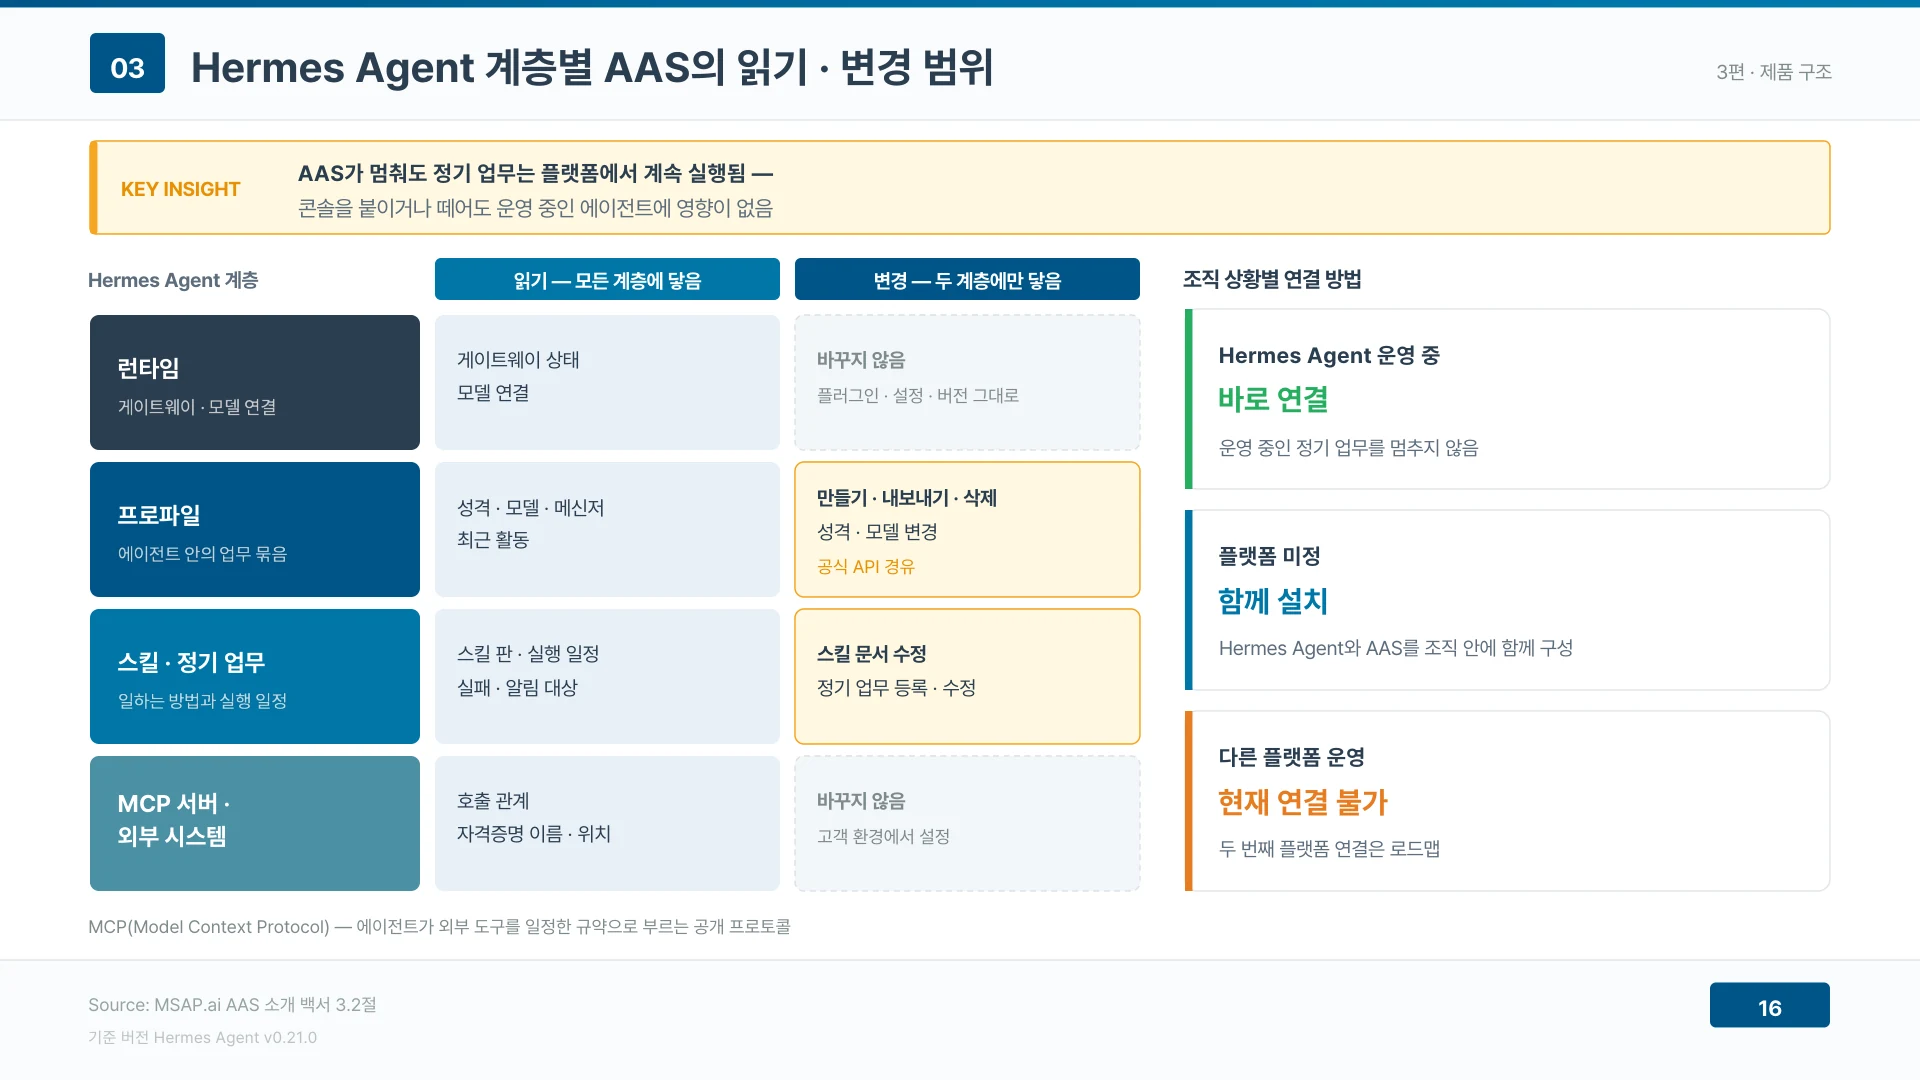Click '두 번째 플랫폼 연결은 로드맵' text

1329,848
